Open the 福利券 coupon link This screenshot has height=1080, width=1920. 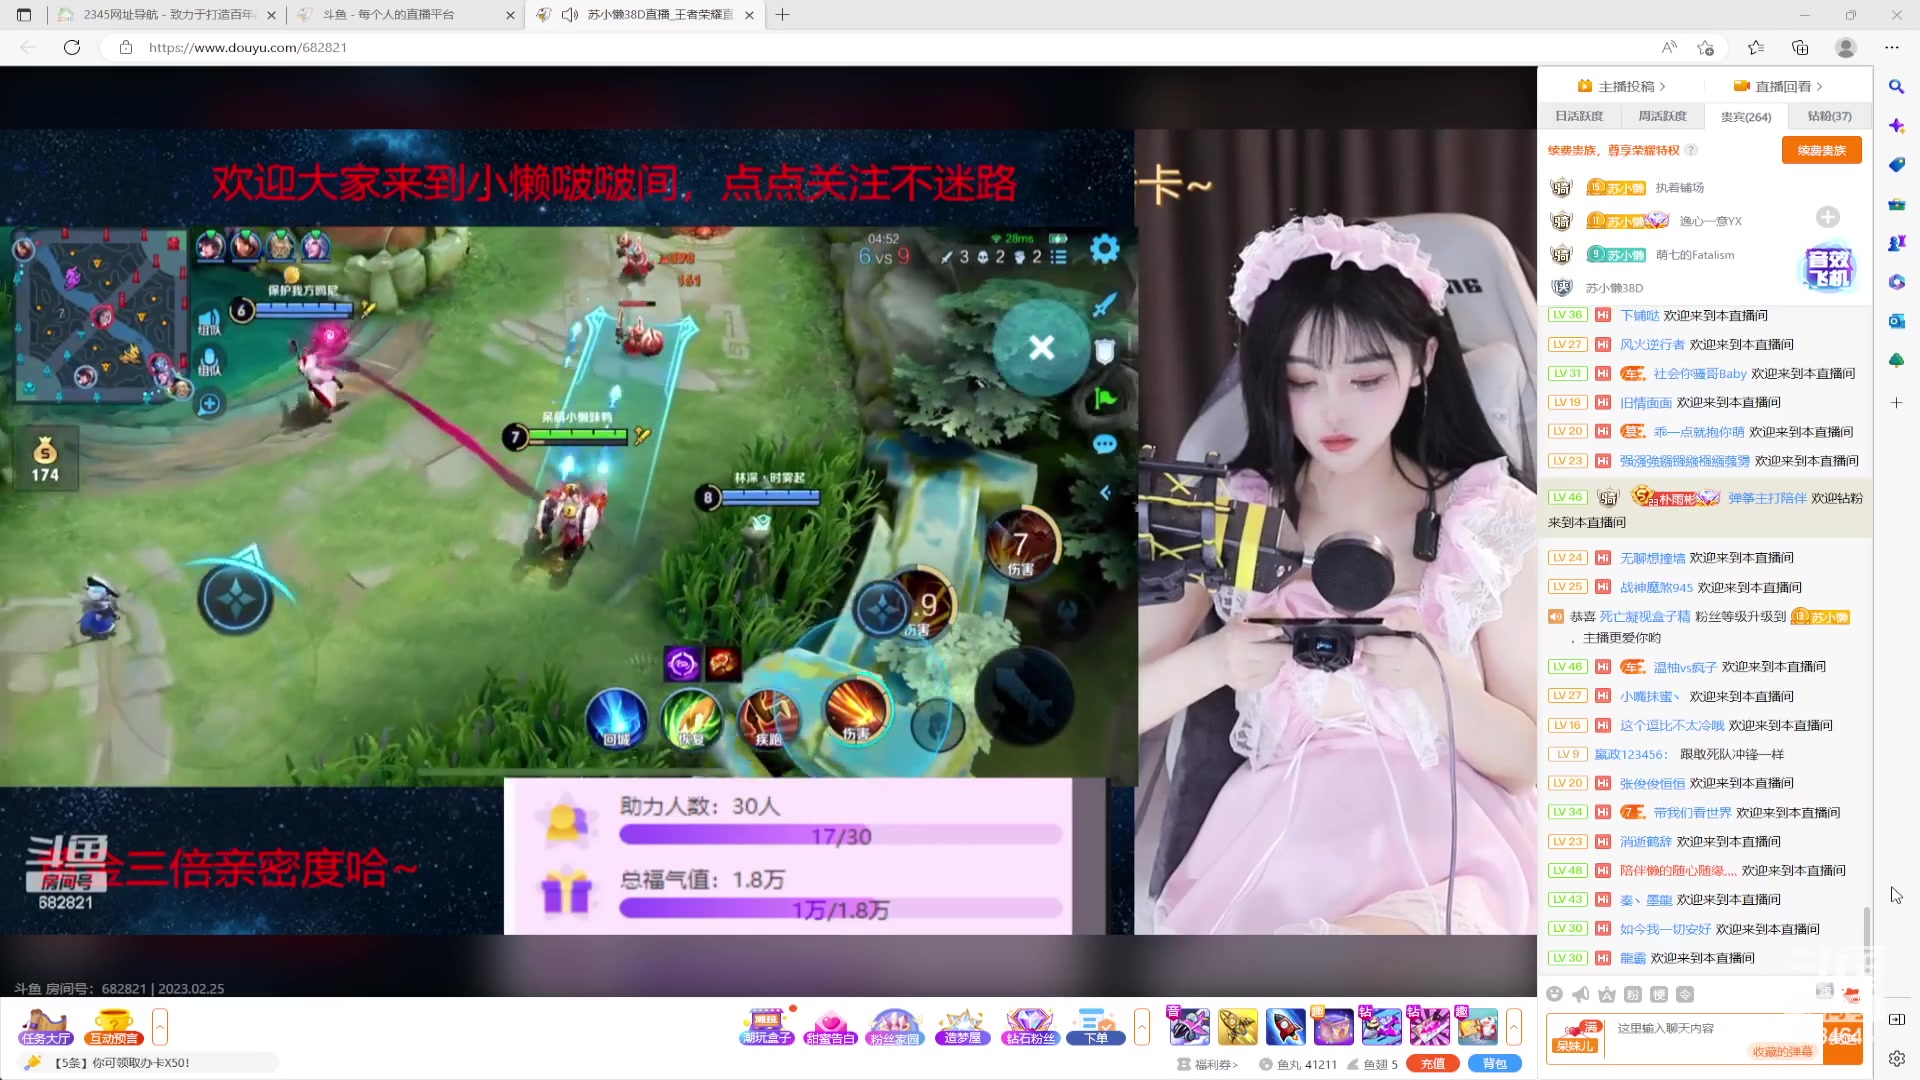(x=1208, y=1064)
